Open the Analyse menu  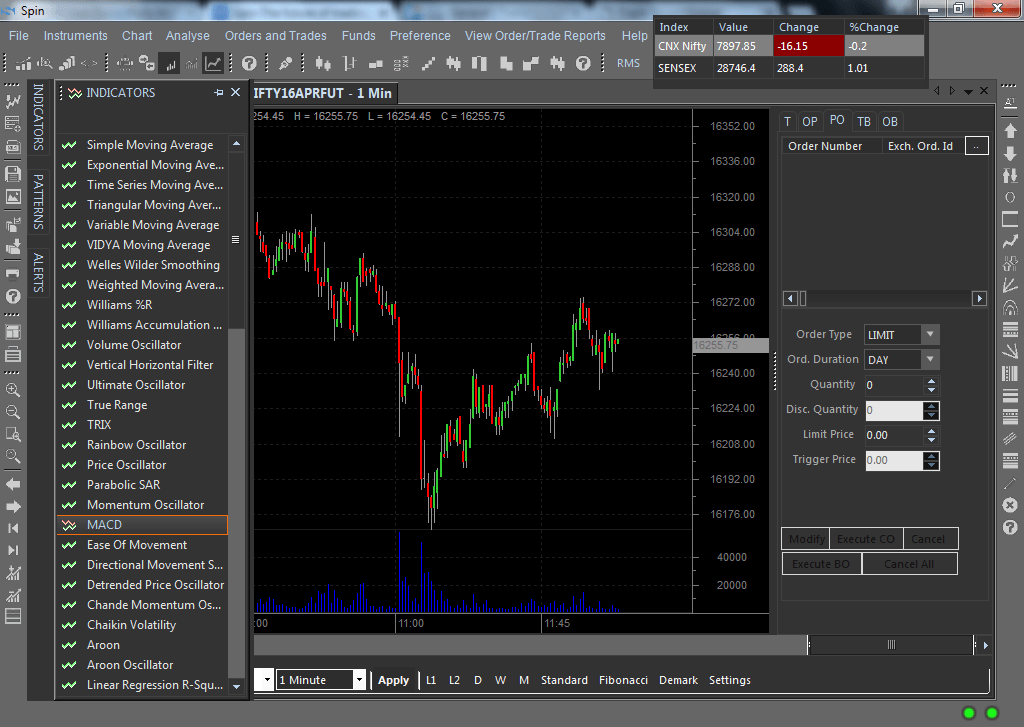pos(188,36)
